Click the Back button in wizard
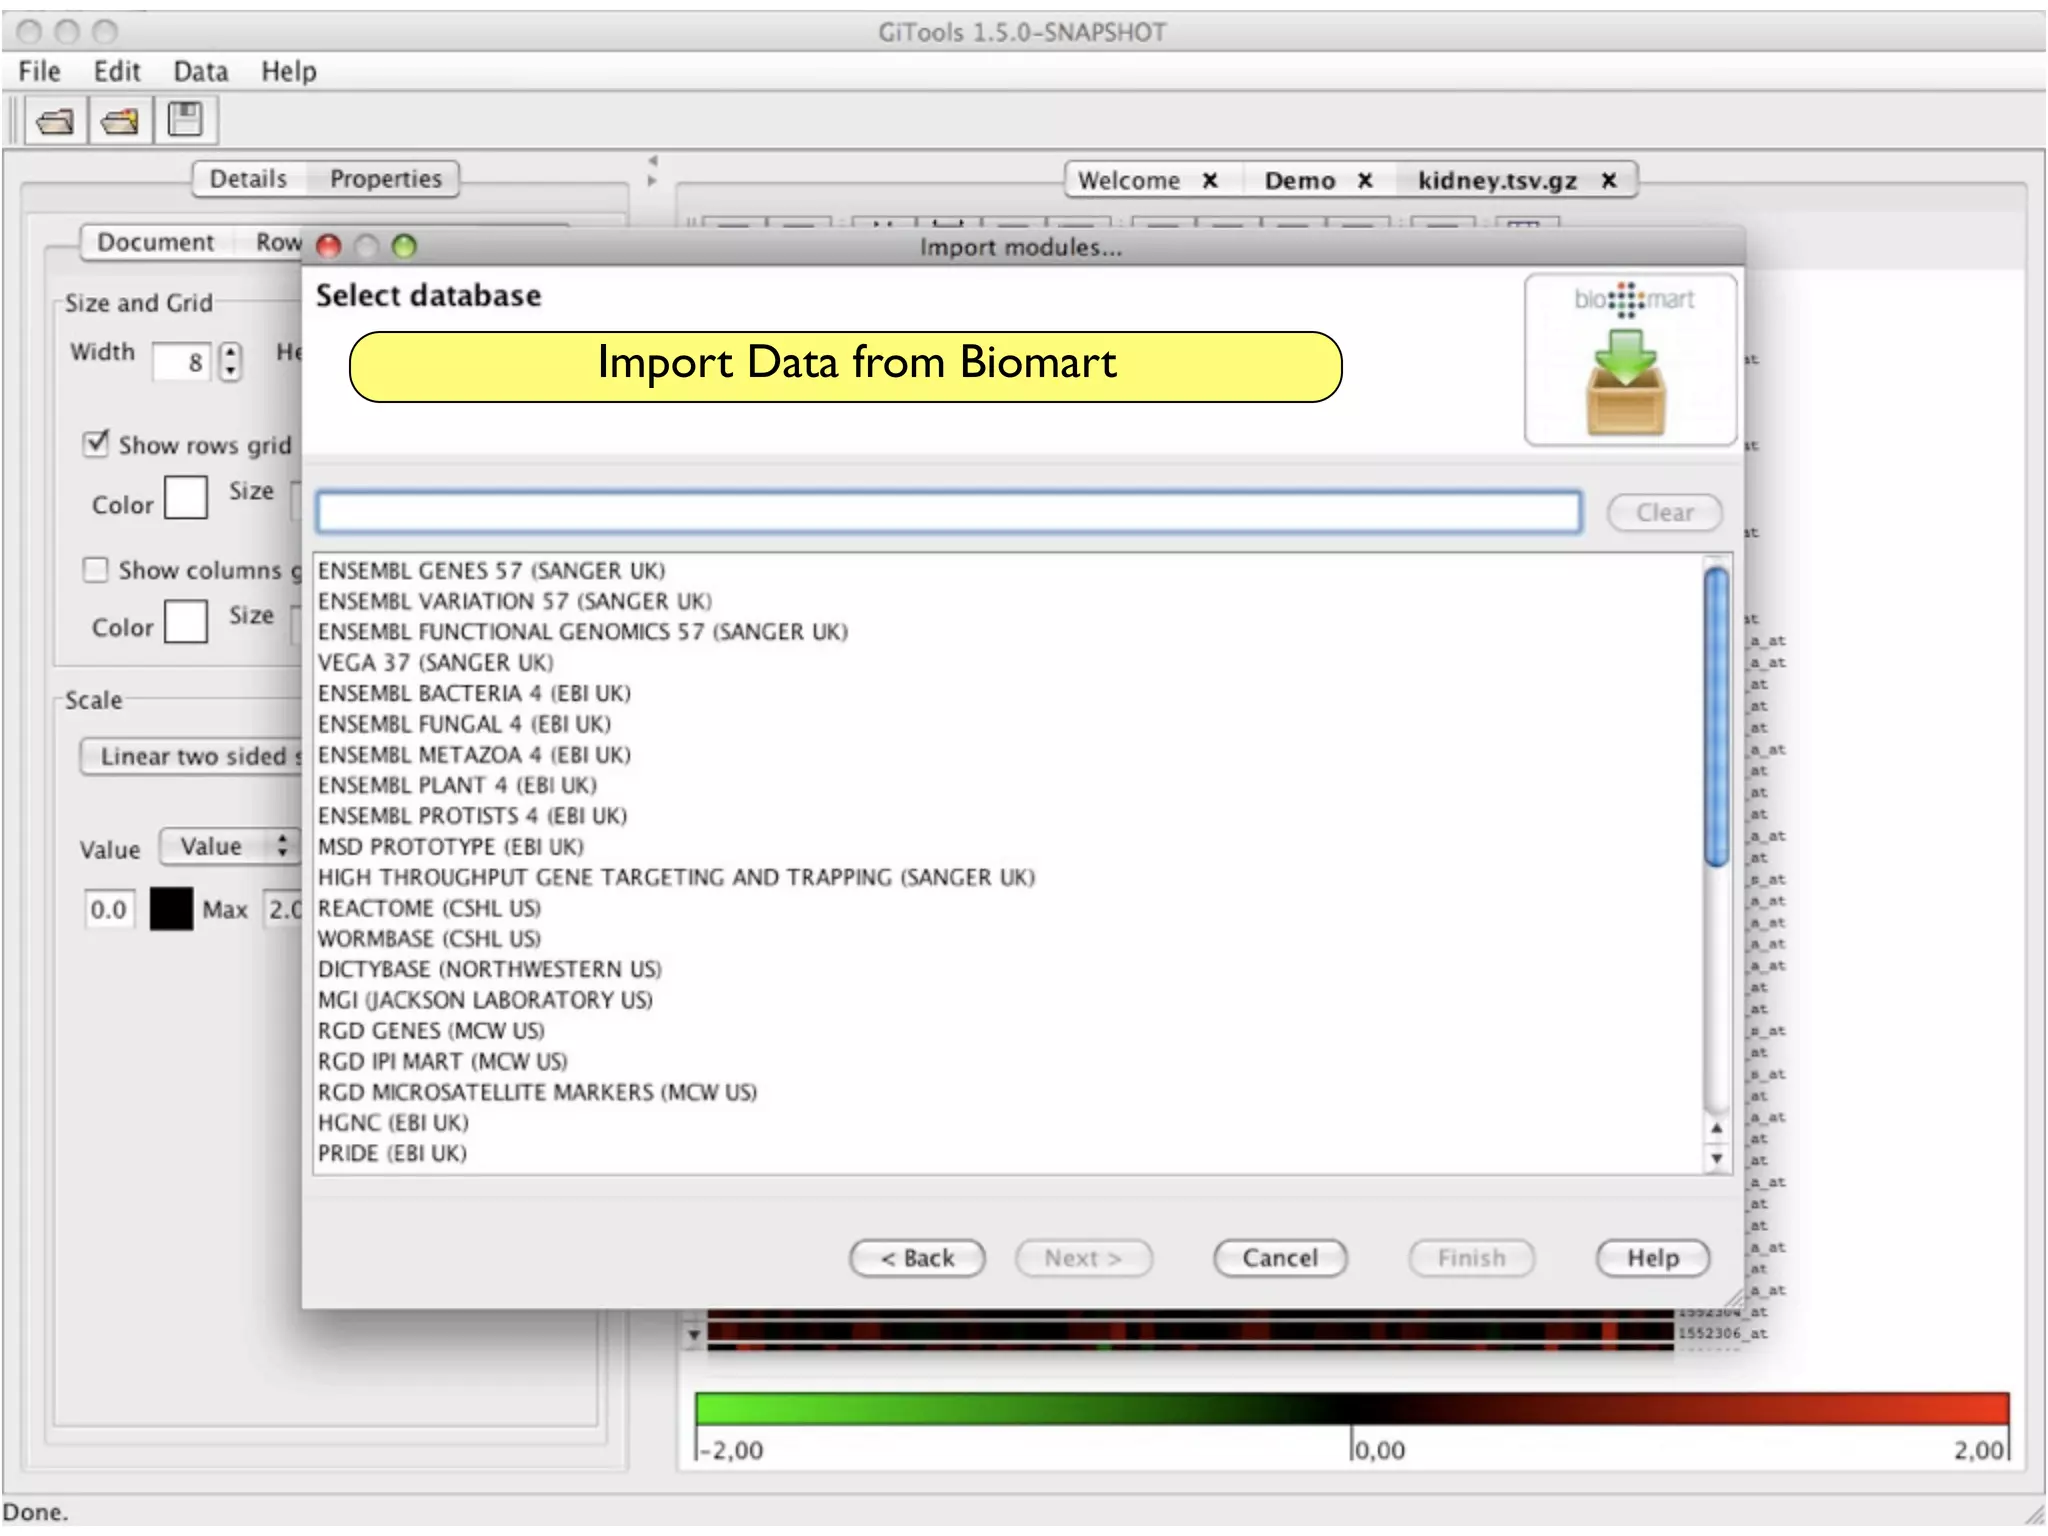2048x1536 pixels. 917,1258
